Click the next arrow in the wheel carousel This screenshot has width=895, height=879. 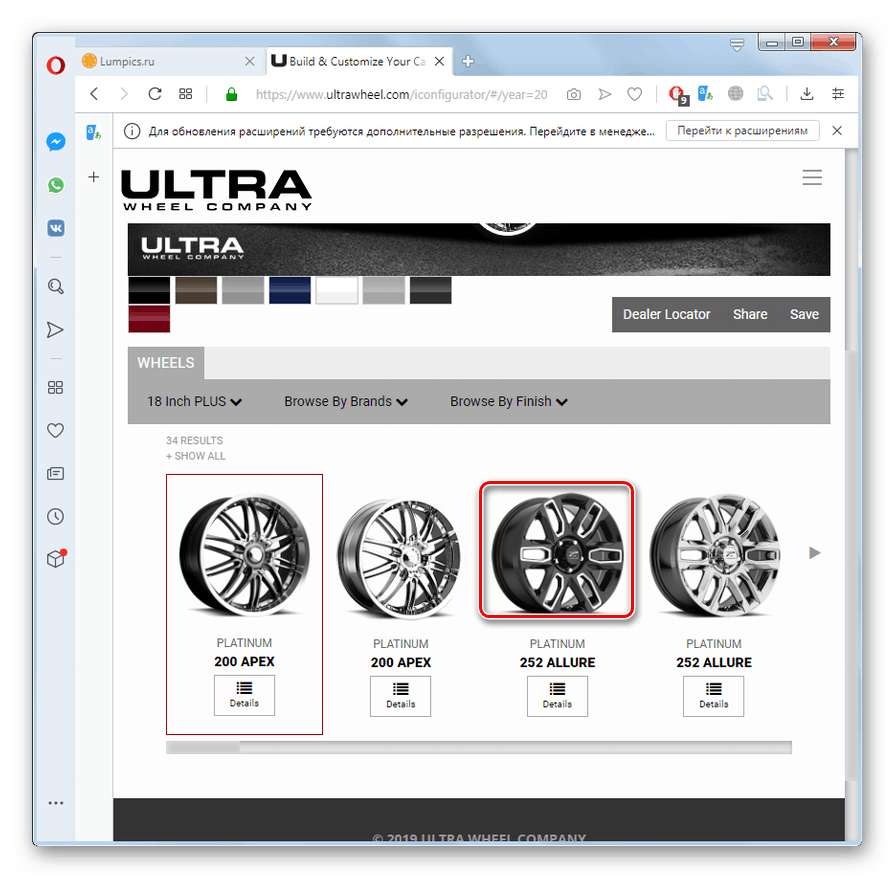(814, 552)
